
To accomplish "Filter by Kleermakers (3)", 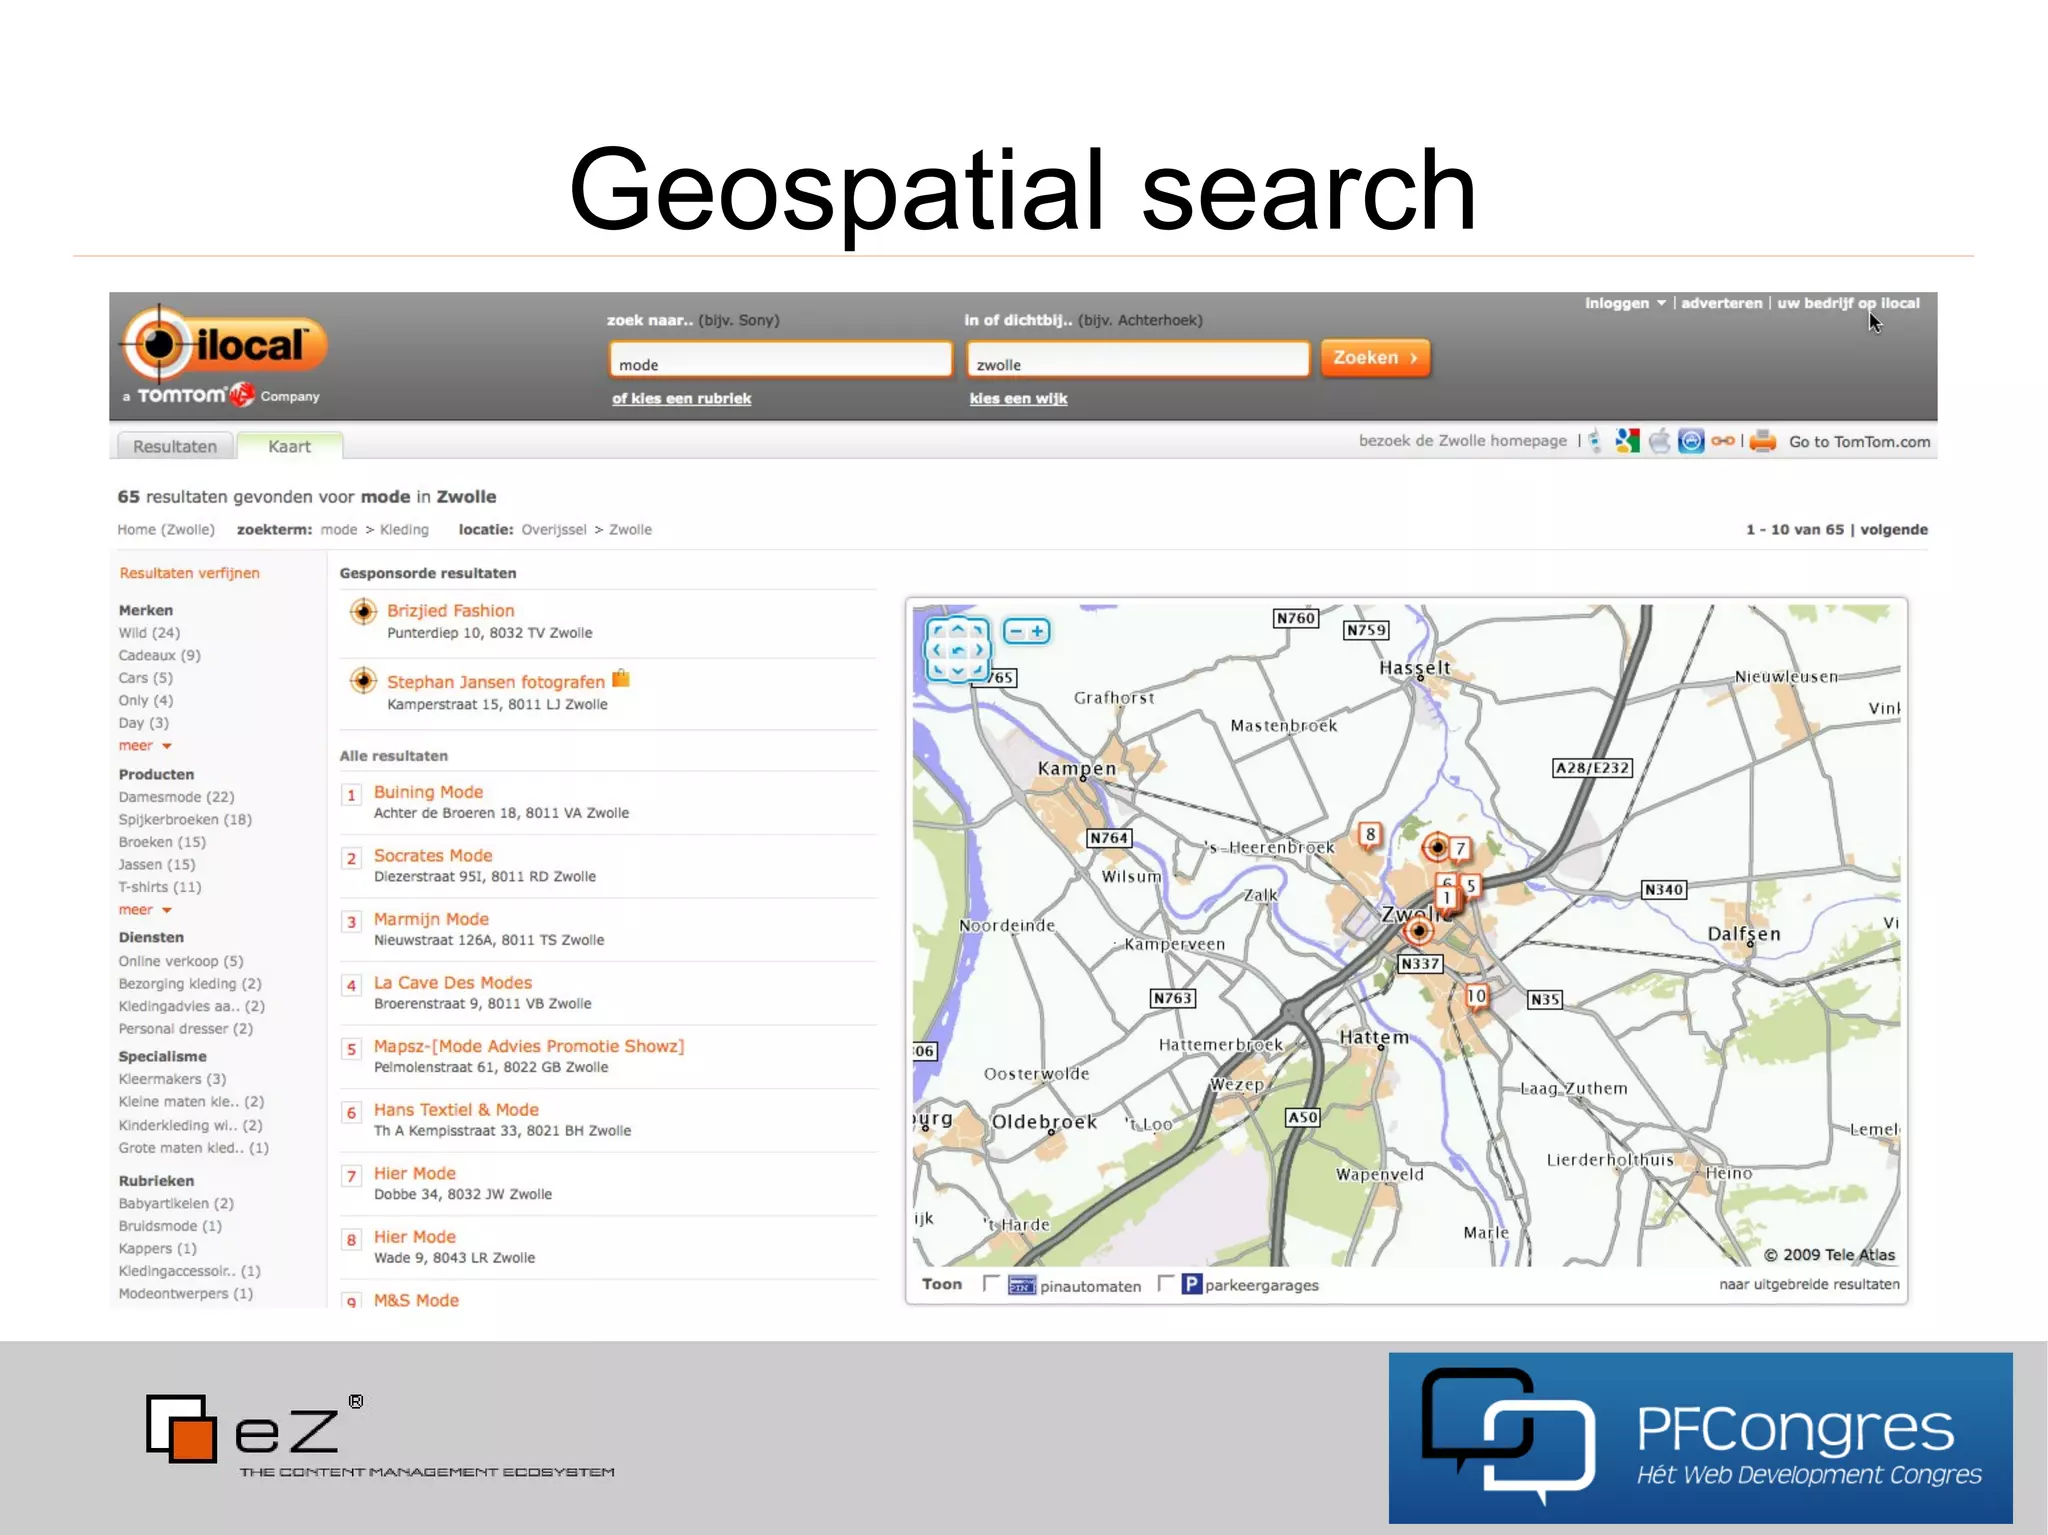I will click(172, 1079).
